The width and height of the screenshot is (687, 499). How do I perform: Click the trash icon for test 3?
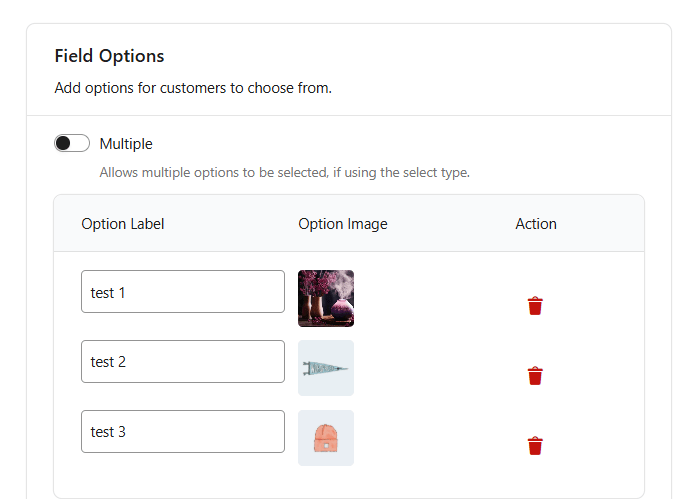coord(535,446)
